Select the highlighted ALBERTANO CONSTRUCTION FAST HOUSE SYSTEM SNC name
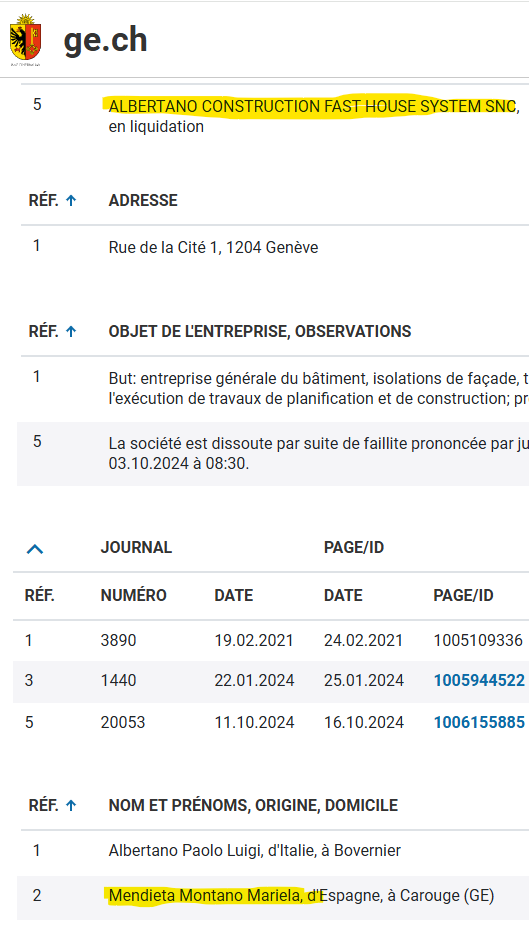 click(312, 106)
